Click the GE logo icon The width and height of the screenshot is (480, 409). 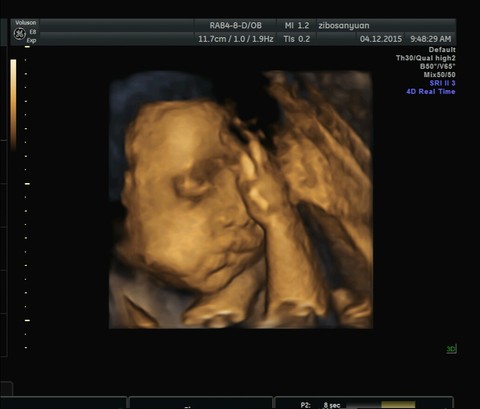[x=19, y=34]
